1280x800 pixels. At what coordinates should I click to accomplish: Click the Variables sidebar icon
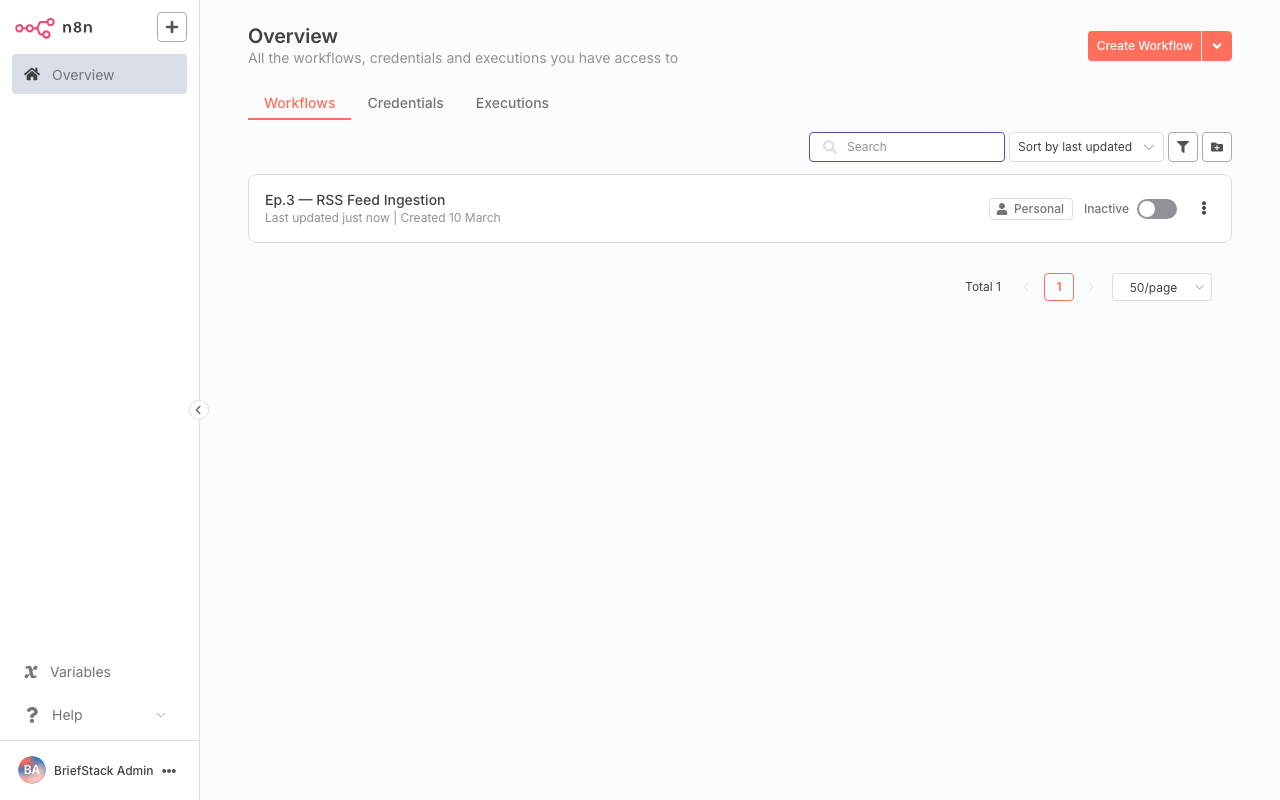pyautogui.click(x=29, y=672)
